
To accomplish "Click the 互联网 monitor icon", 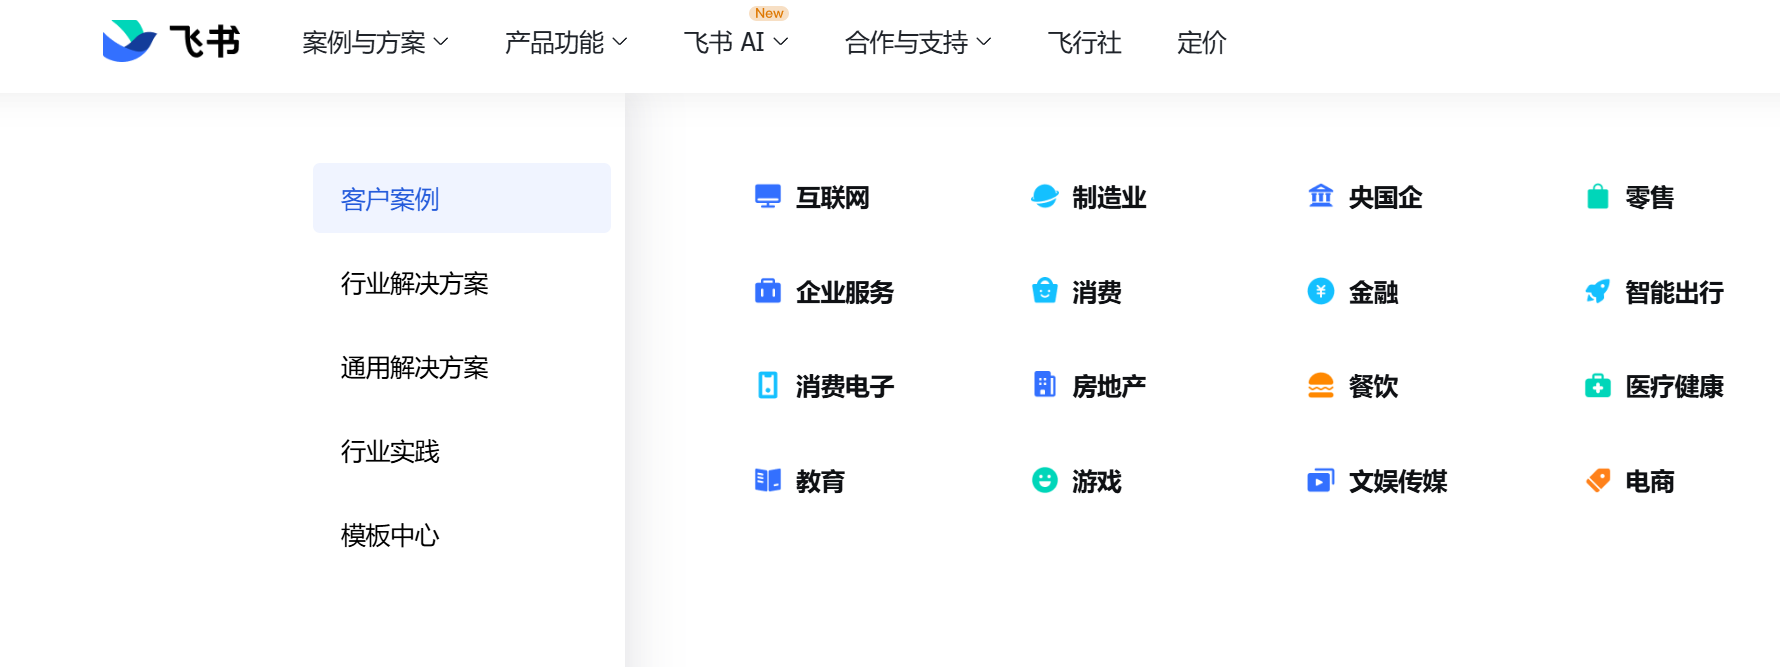I will (768, 196).
